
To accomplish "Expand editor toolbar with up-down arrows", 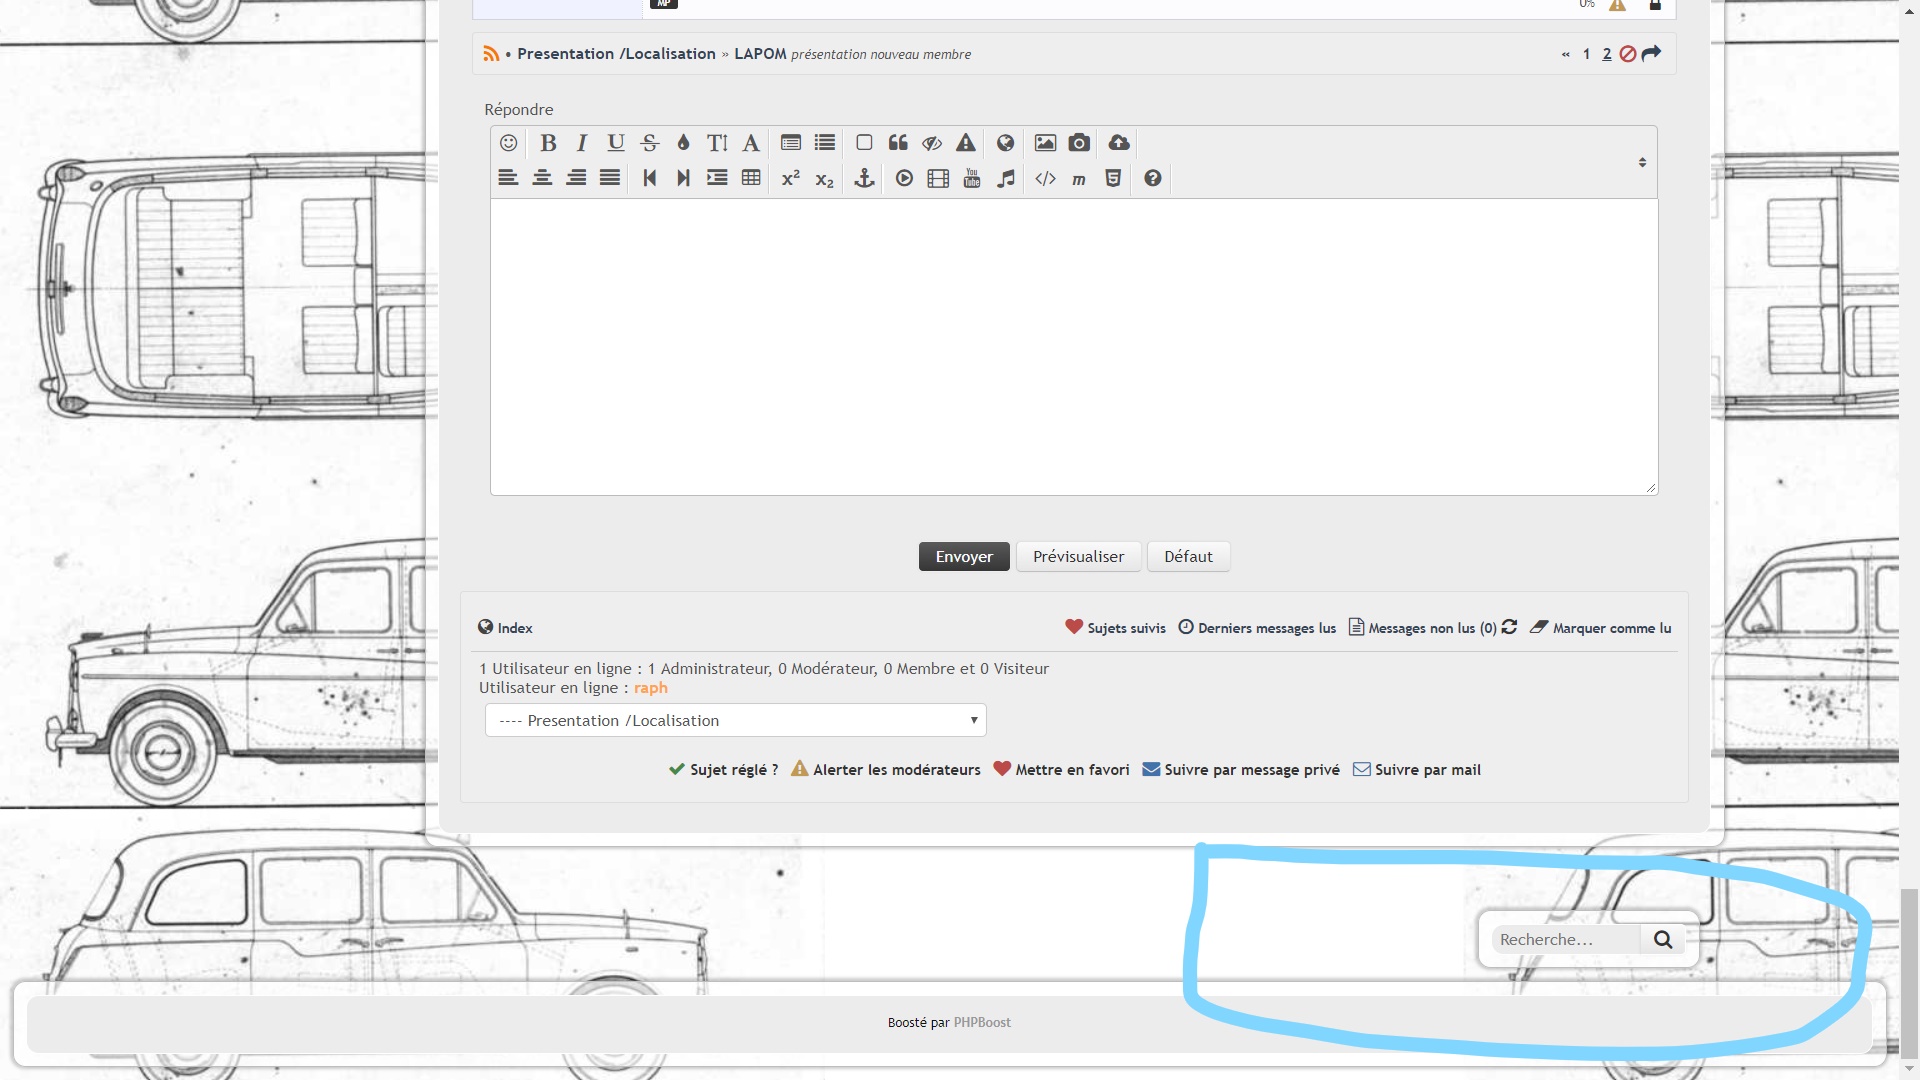I will point(1642,162).
